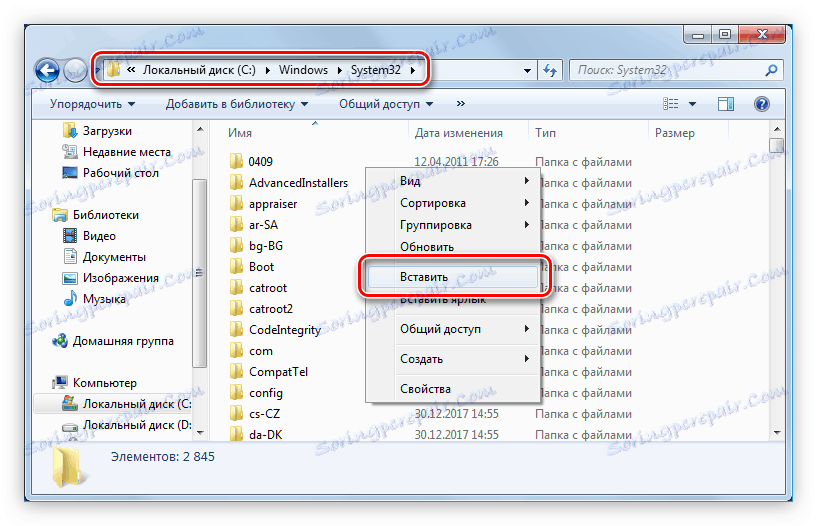
Task: Click the navigation pane scrollbar down arrow
Action: tap(200, 433)
